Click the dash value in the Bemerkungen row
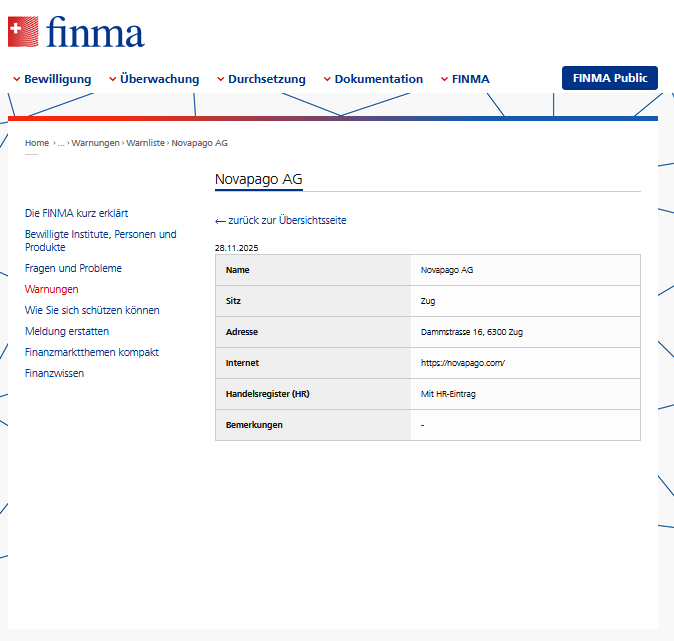The image size is (674, 641). click(422, 425)
